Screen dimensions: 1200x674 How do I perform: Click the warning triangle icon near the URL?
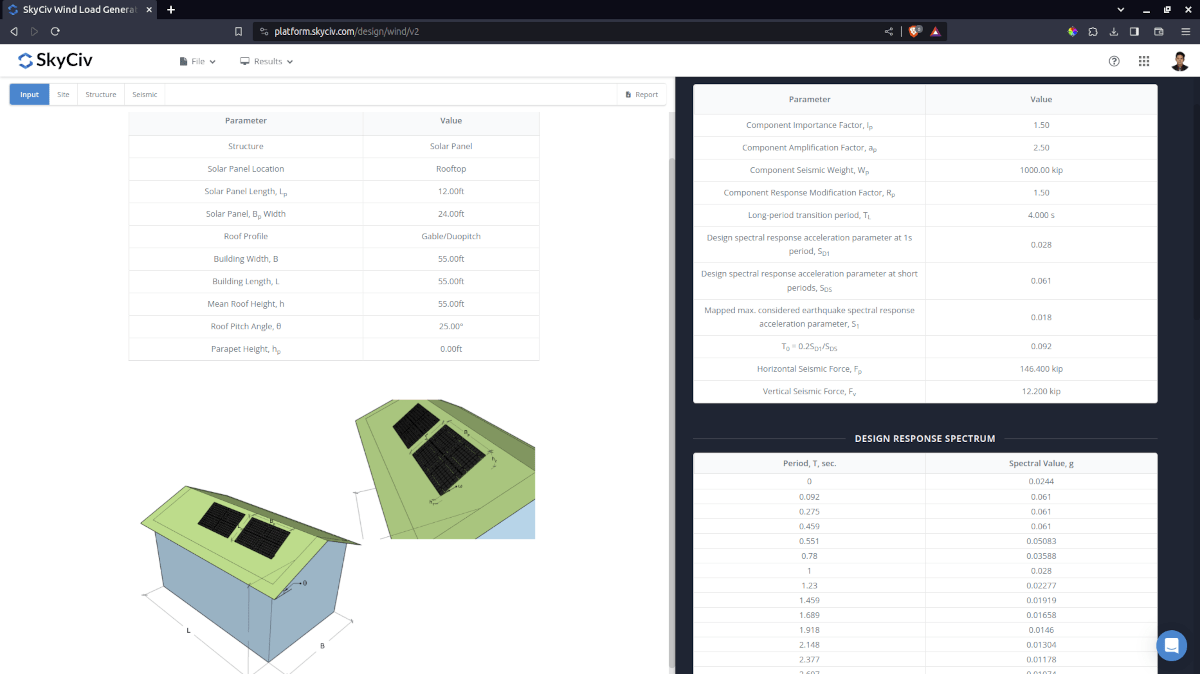coord(934,31)
